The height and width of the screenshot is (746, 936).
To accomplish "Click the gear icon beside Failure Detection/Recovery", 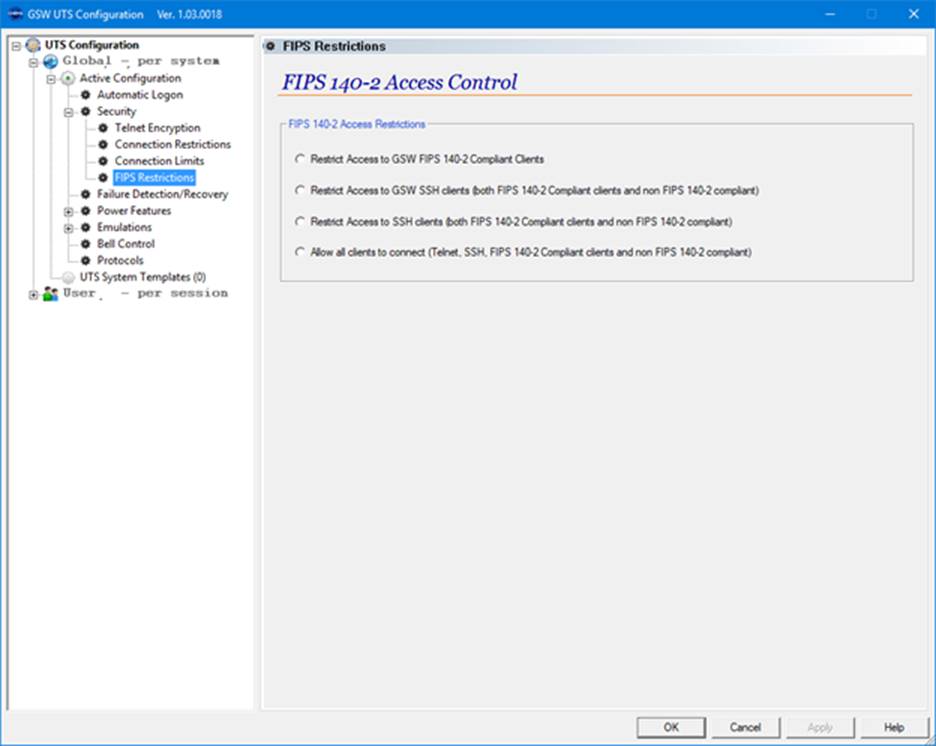I will [x=85, y=195].
